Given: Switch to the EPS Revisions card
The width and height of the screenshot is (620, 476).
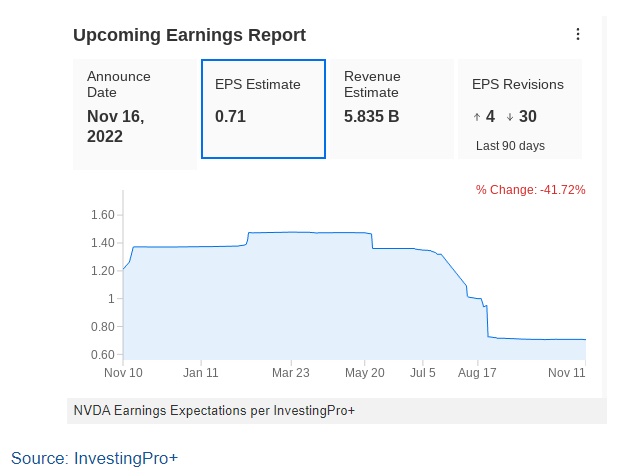Looking at the screenshot, I should pyautogui.click(x=518, y=108).
